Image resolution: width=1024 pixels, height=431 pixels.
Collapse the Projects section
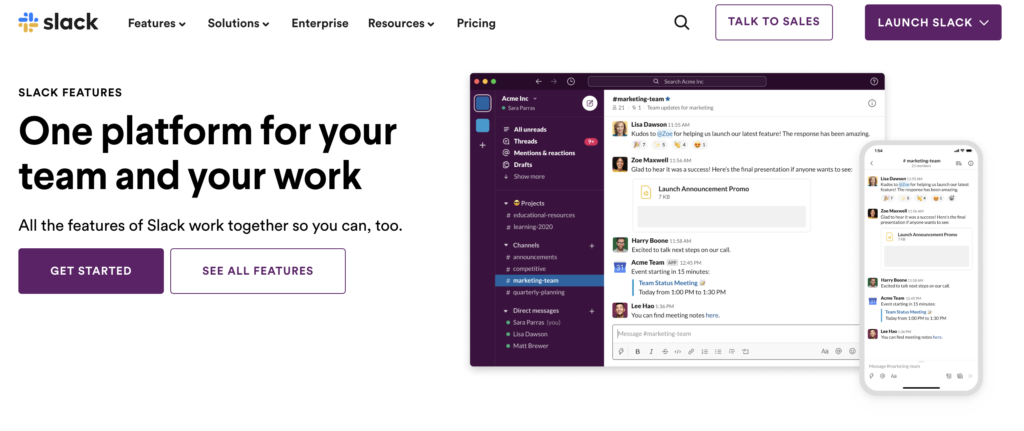tap(506, 203)
